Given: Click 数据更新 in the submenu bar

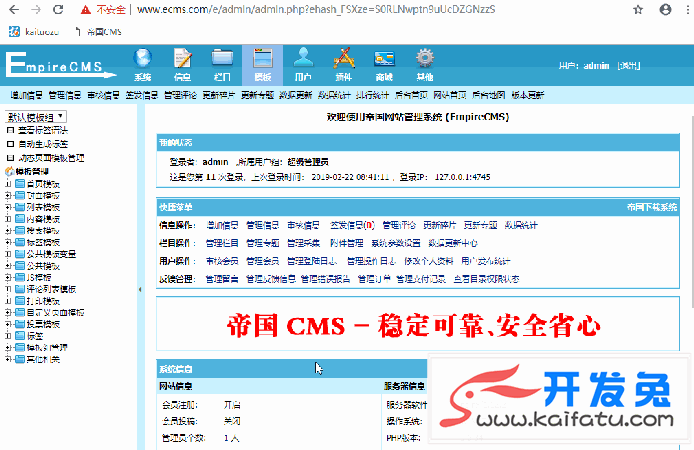Looking at the screenshot, I should click(x=296, y=95).
